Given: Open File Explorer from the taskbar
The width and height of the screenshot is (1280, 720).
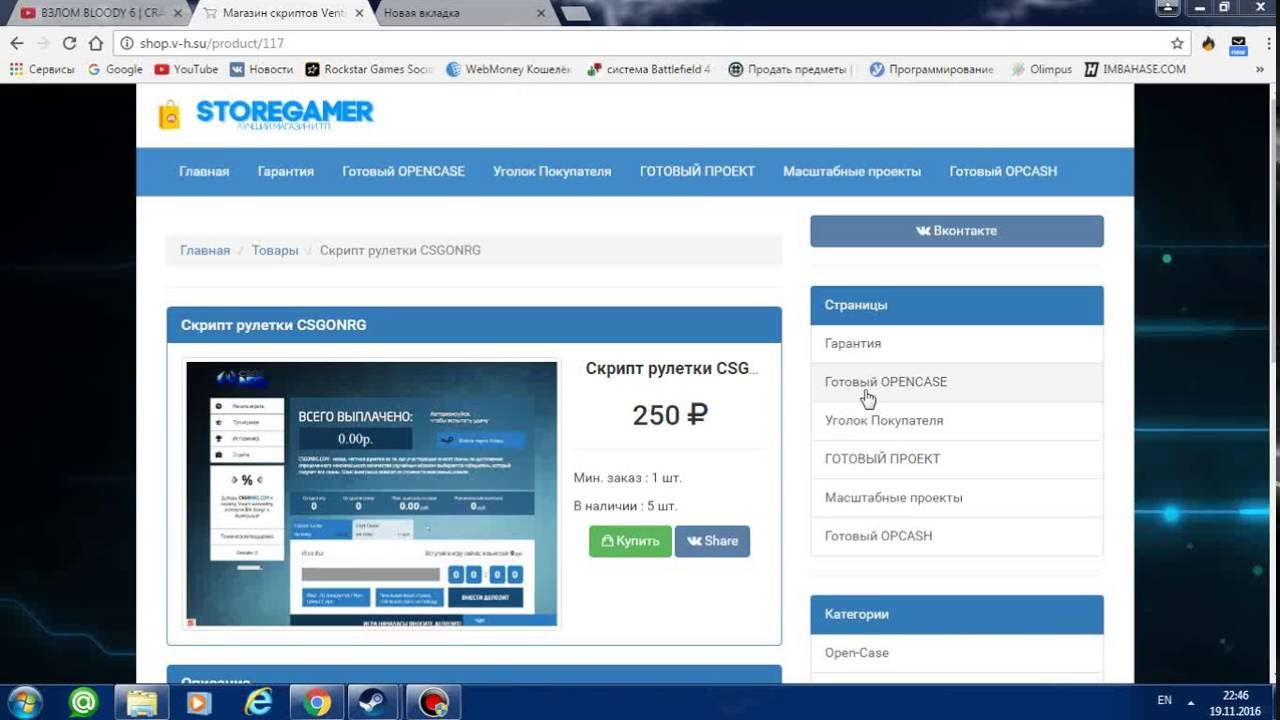Looking at the screenshot, I should click(141, 703).
